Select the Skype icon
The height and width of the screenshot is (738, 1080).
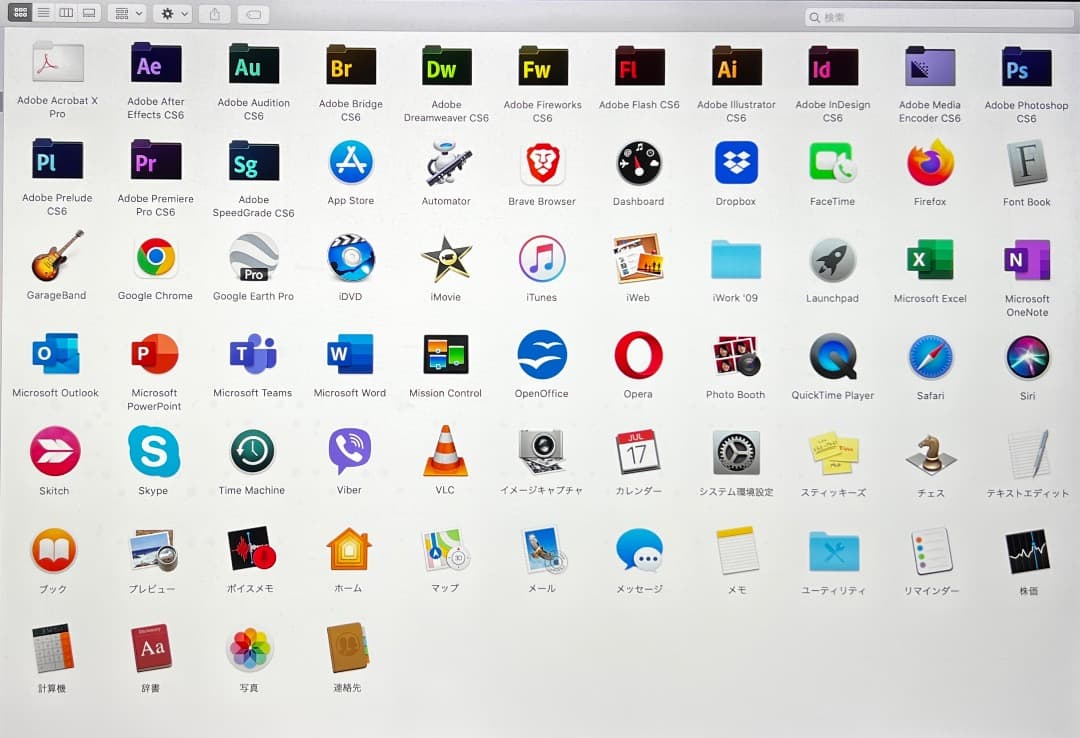coord(154,452)
